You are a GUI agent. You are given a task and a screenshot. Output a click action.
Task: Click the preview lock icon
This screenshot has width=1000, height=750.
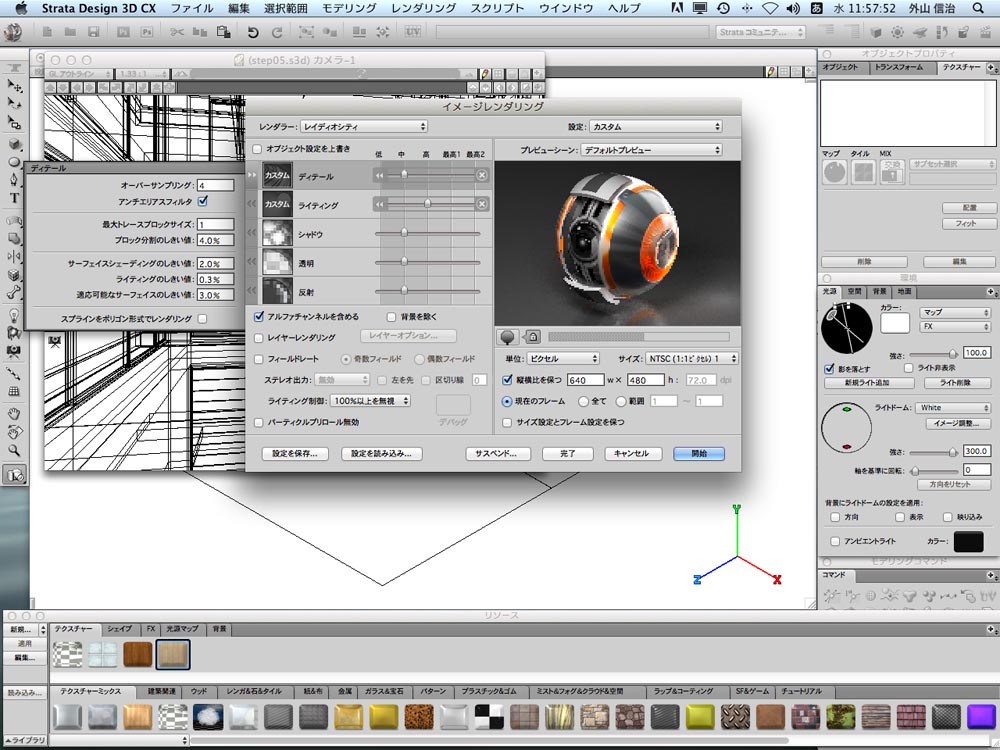pyautogui.click(x=532, y=336)
